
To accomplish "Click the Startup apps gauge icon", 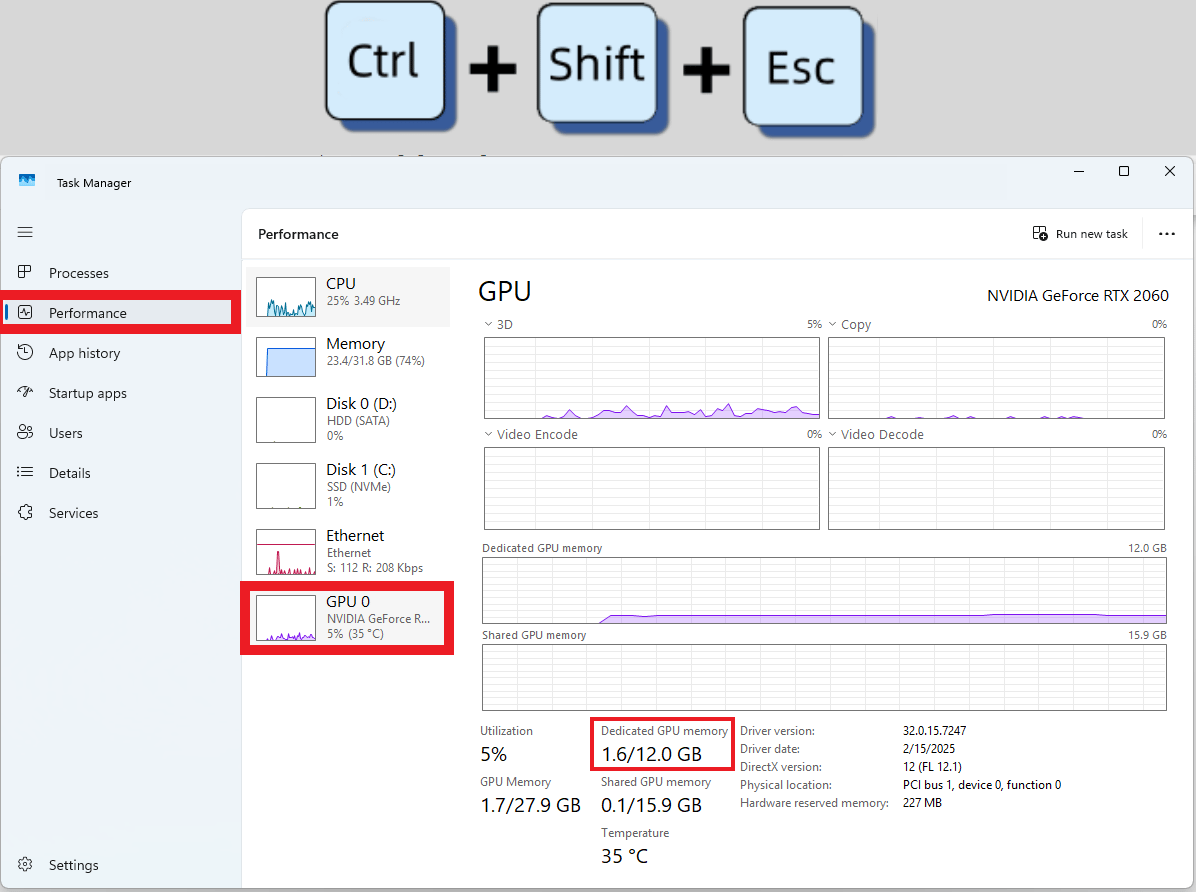I will pyautogui.click(x=25, y=392).
